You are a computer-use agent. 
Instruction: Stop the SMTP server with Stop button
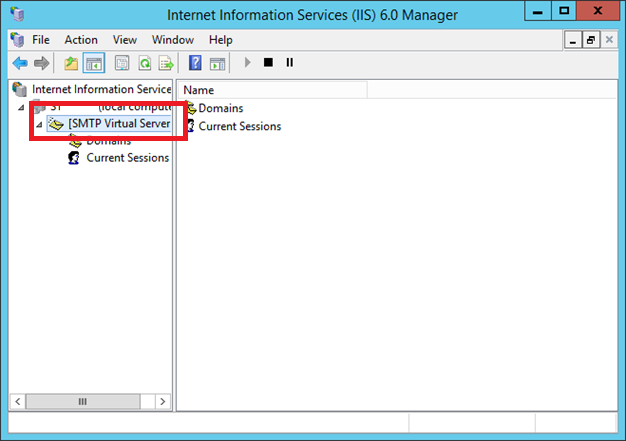268,62
